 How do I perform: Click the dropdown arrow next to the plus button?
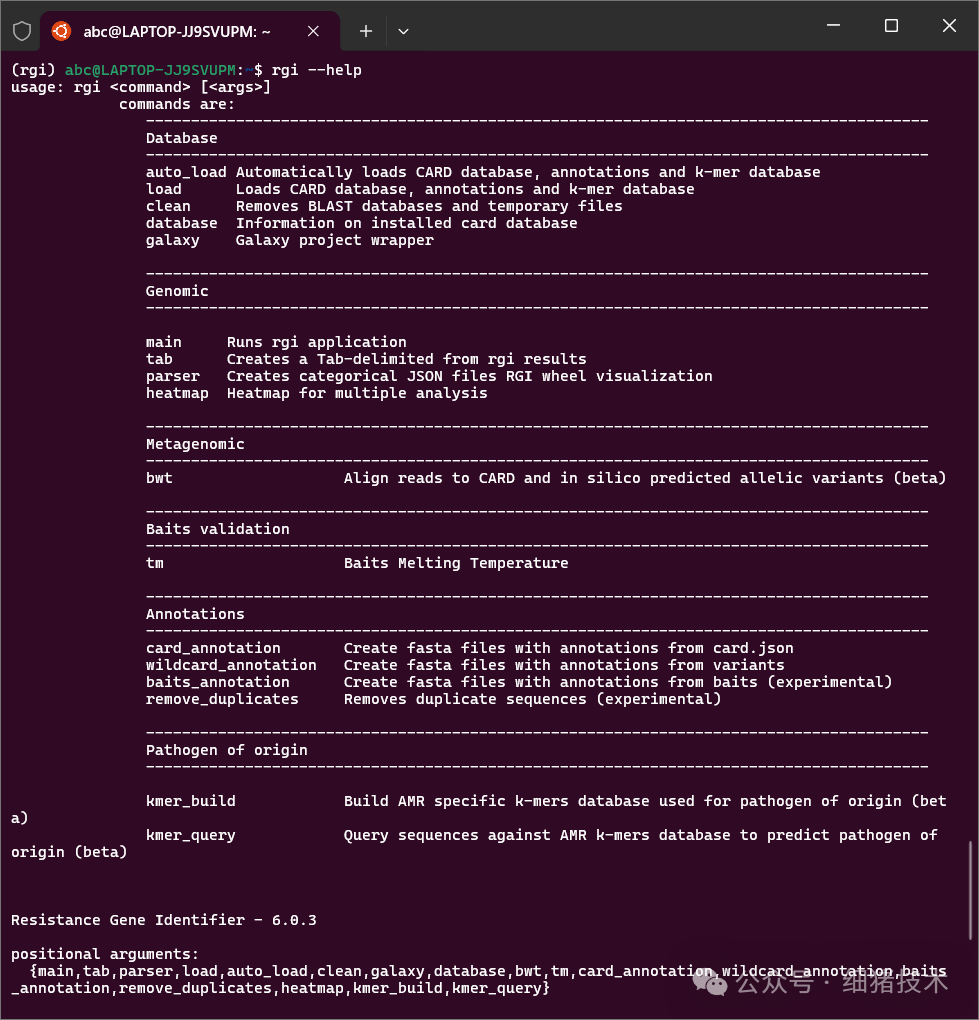pyautogui.click(x=403, y=31)
